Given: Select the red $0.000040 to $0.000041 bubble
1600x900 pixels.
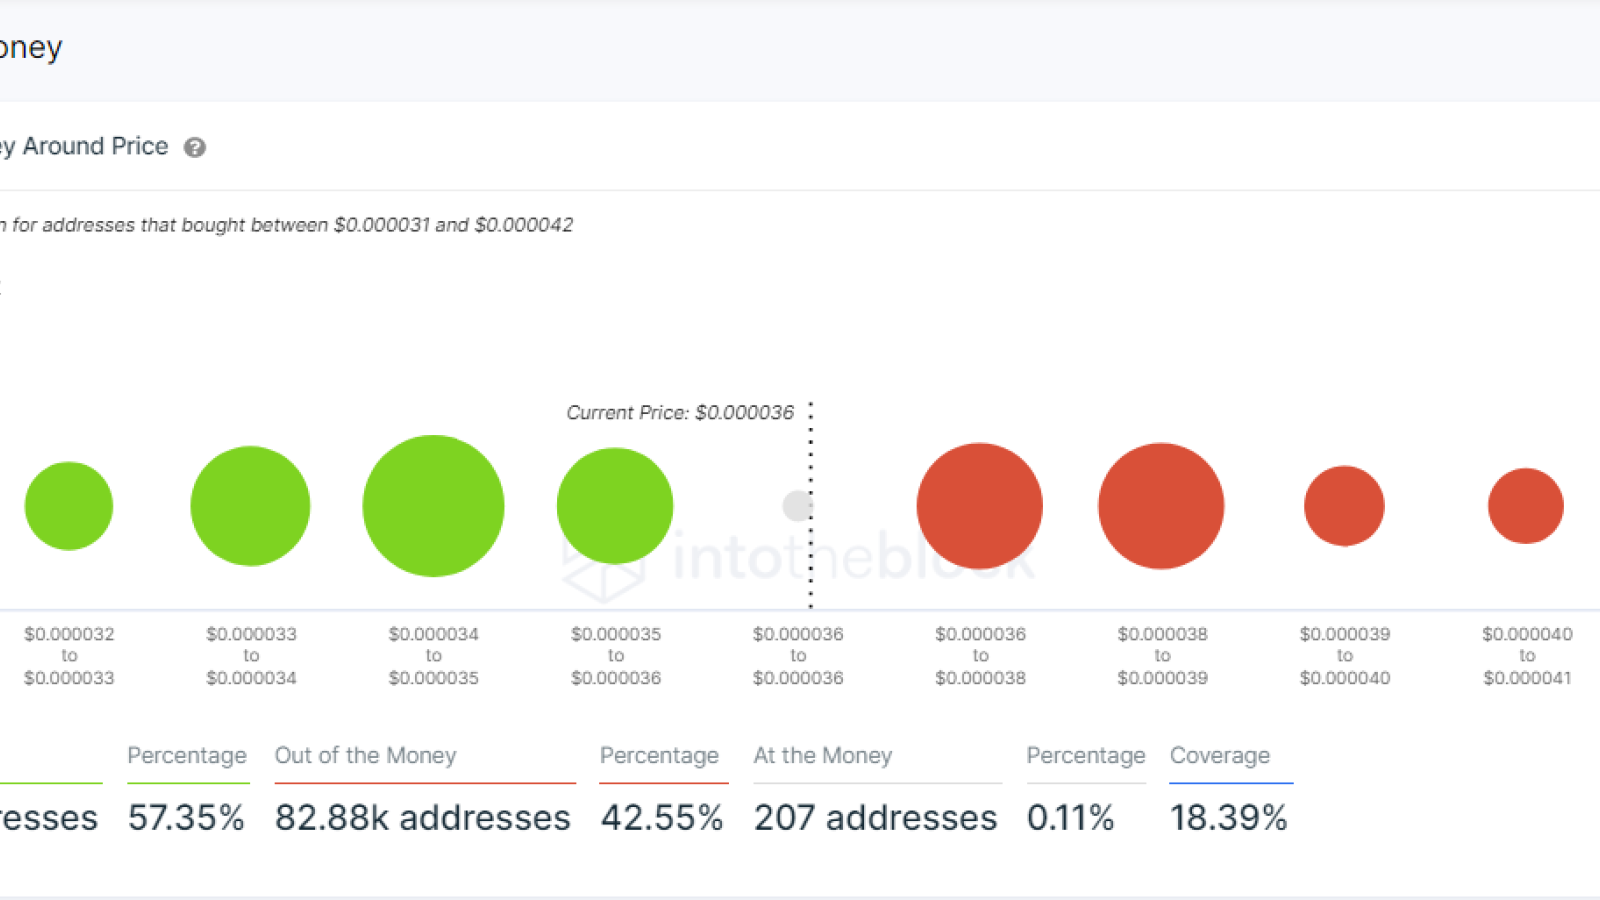Looking at the screenshot, I should (1526, 506).
